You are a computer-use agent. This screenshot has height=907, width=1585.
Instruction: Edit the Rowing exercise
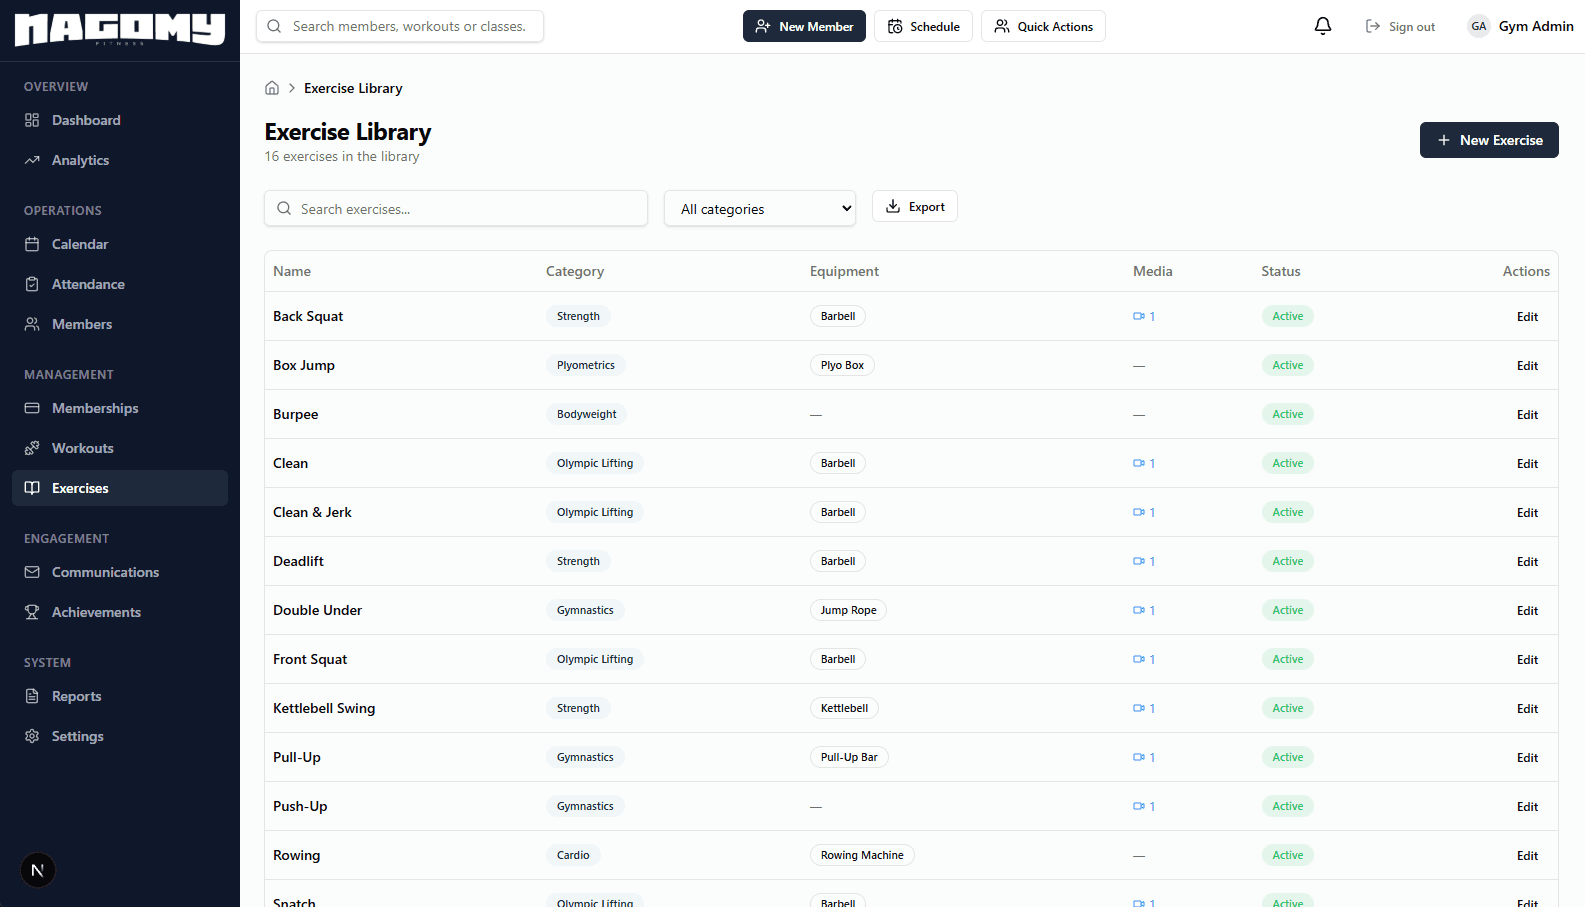[1527, 855]
